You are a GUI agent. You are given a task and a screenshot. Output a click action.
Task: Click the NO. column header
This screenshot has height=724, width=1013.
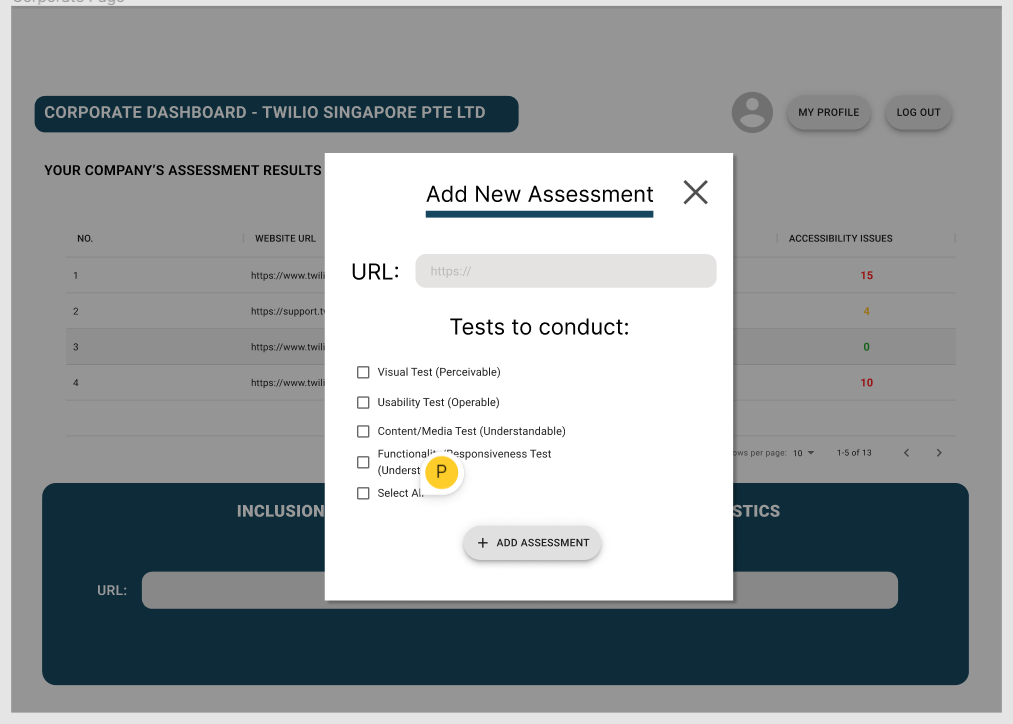coord(85,238)
